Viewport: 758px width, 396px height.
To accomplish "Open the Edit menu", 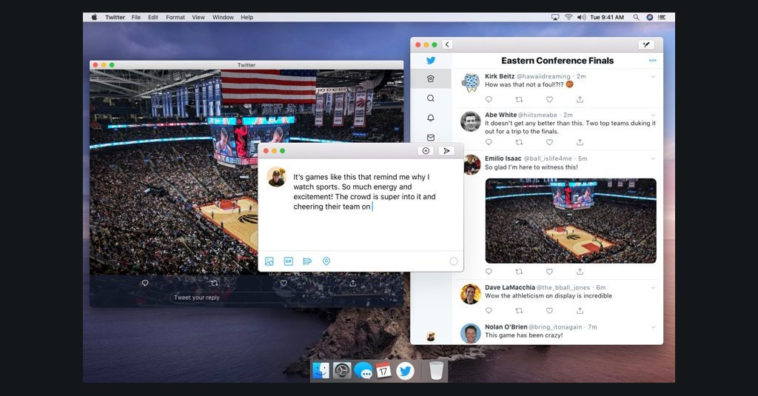I will click(x=153, y=17).
